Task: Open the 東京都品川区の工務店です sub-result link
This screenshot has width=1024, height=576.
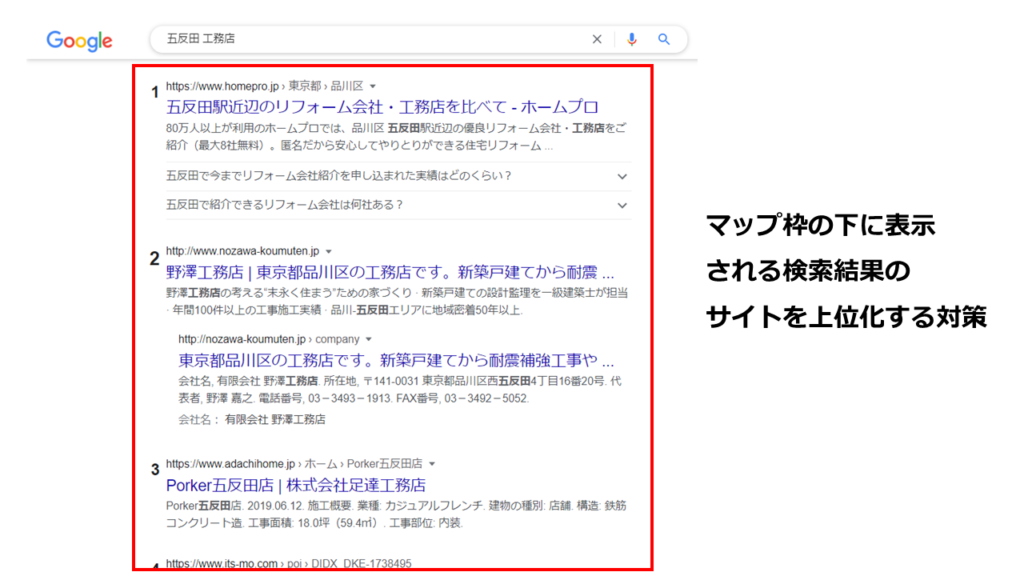Action: pos(396,360)
